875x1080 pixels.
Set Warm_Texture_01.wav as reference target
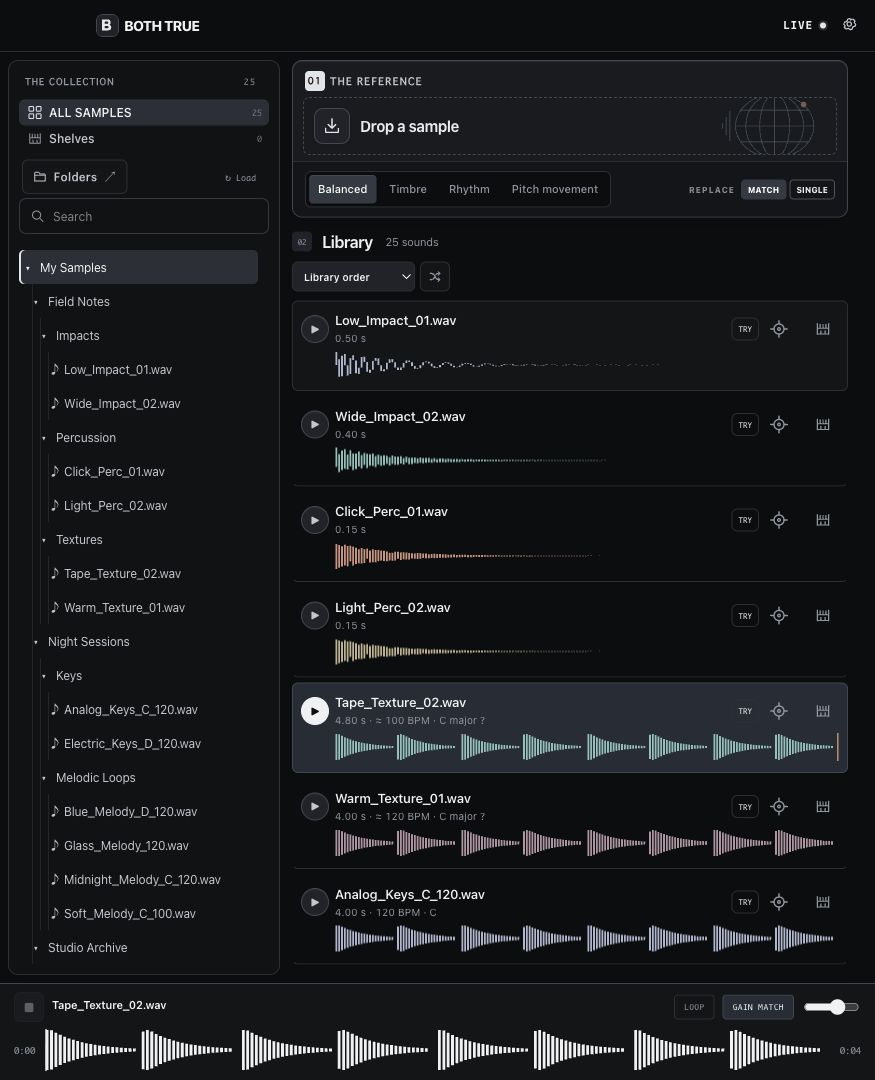[779, 807]
